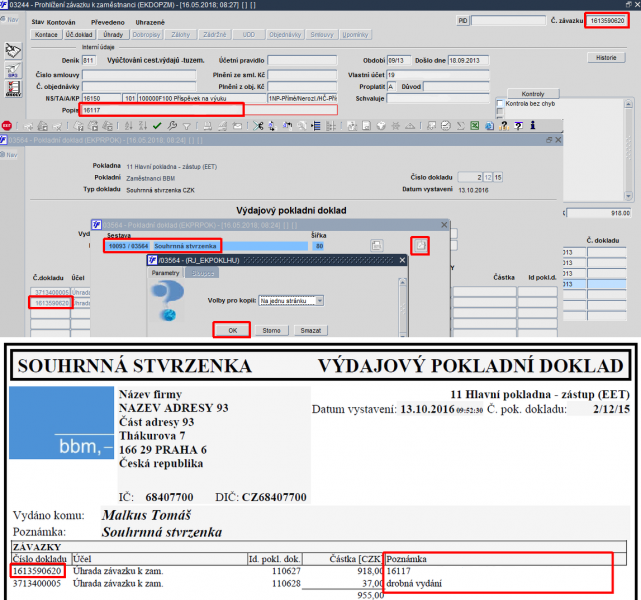This screenshot has height=600, width=641.
Task: Click the context help icon with underlined question mark
Action: [x=519, y=126]
